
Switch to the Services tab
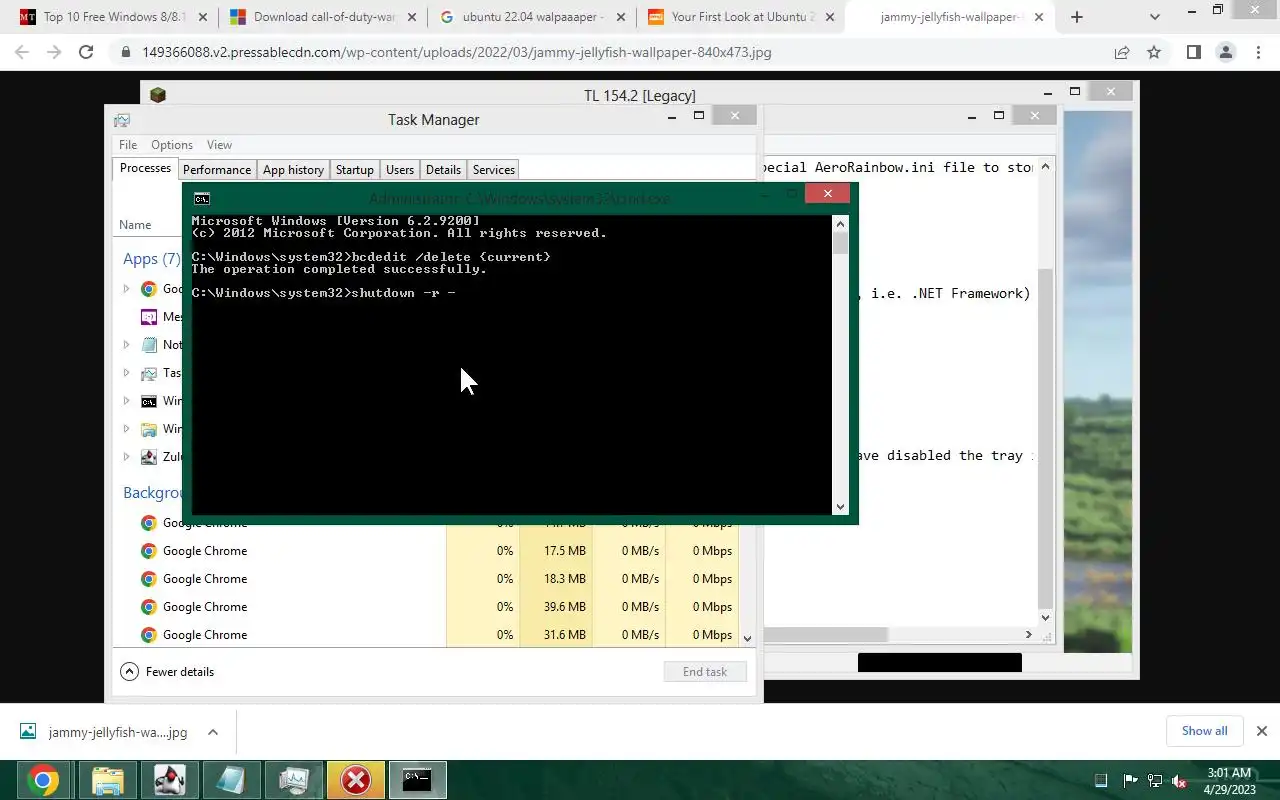(x=494, y=170)
